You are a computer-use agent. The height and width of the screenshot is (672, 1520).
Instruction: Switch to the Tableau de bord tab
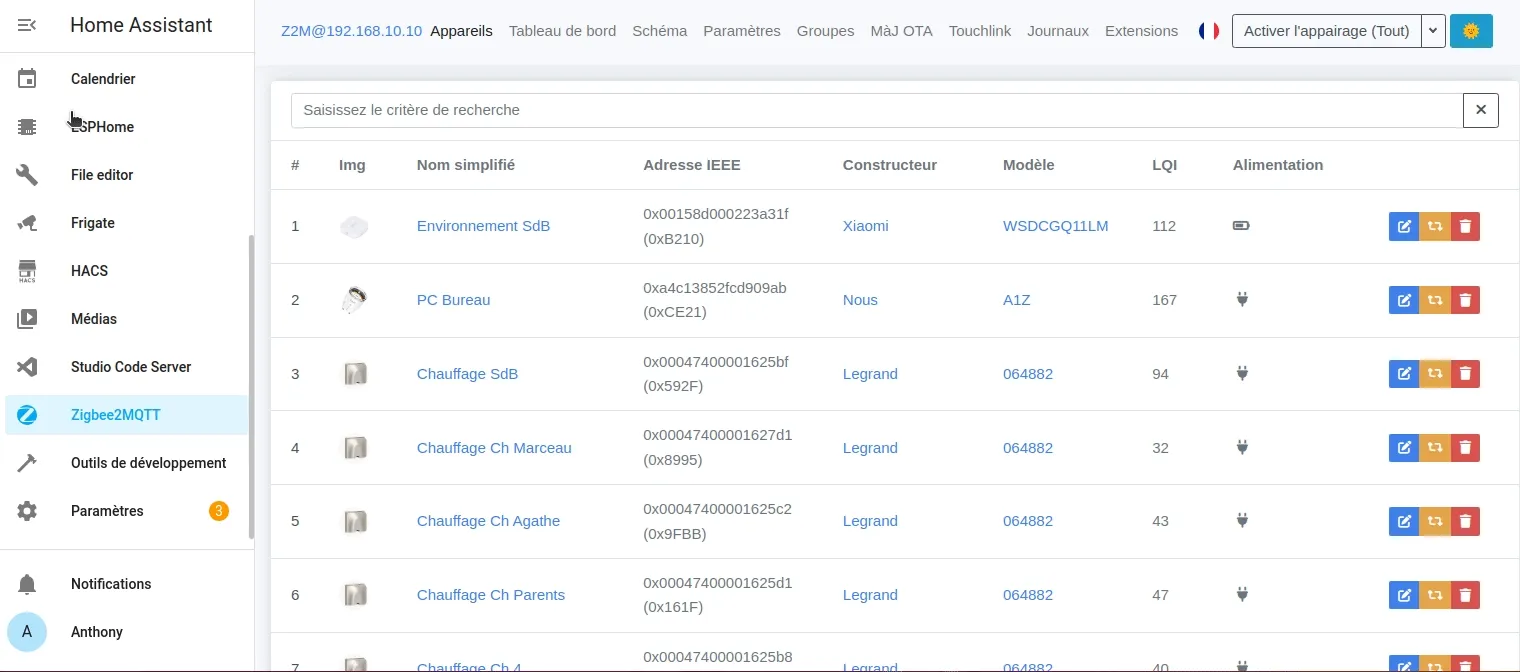click(562, 31)
